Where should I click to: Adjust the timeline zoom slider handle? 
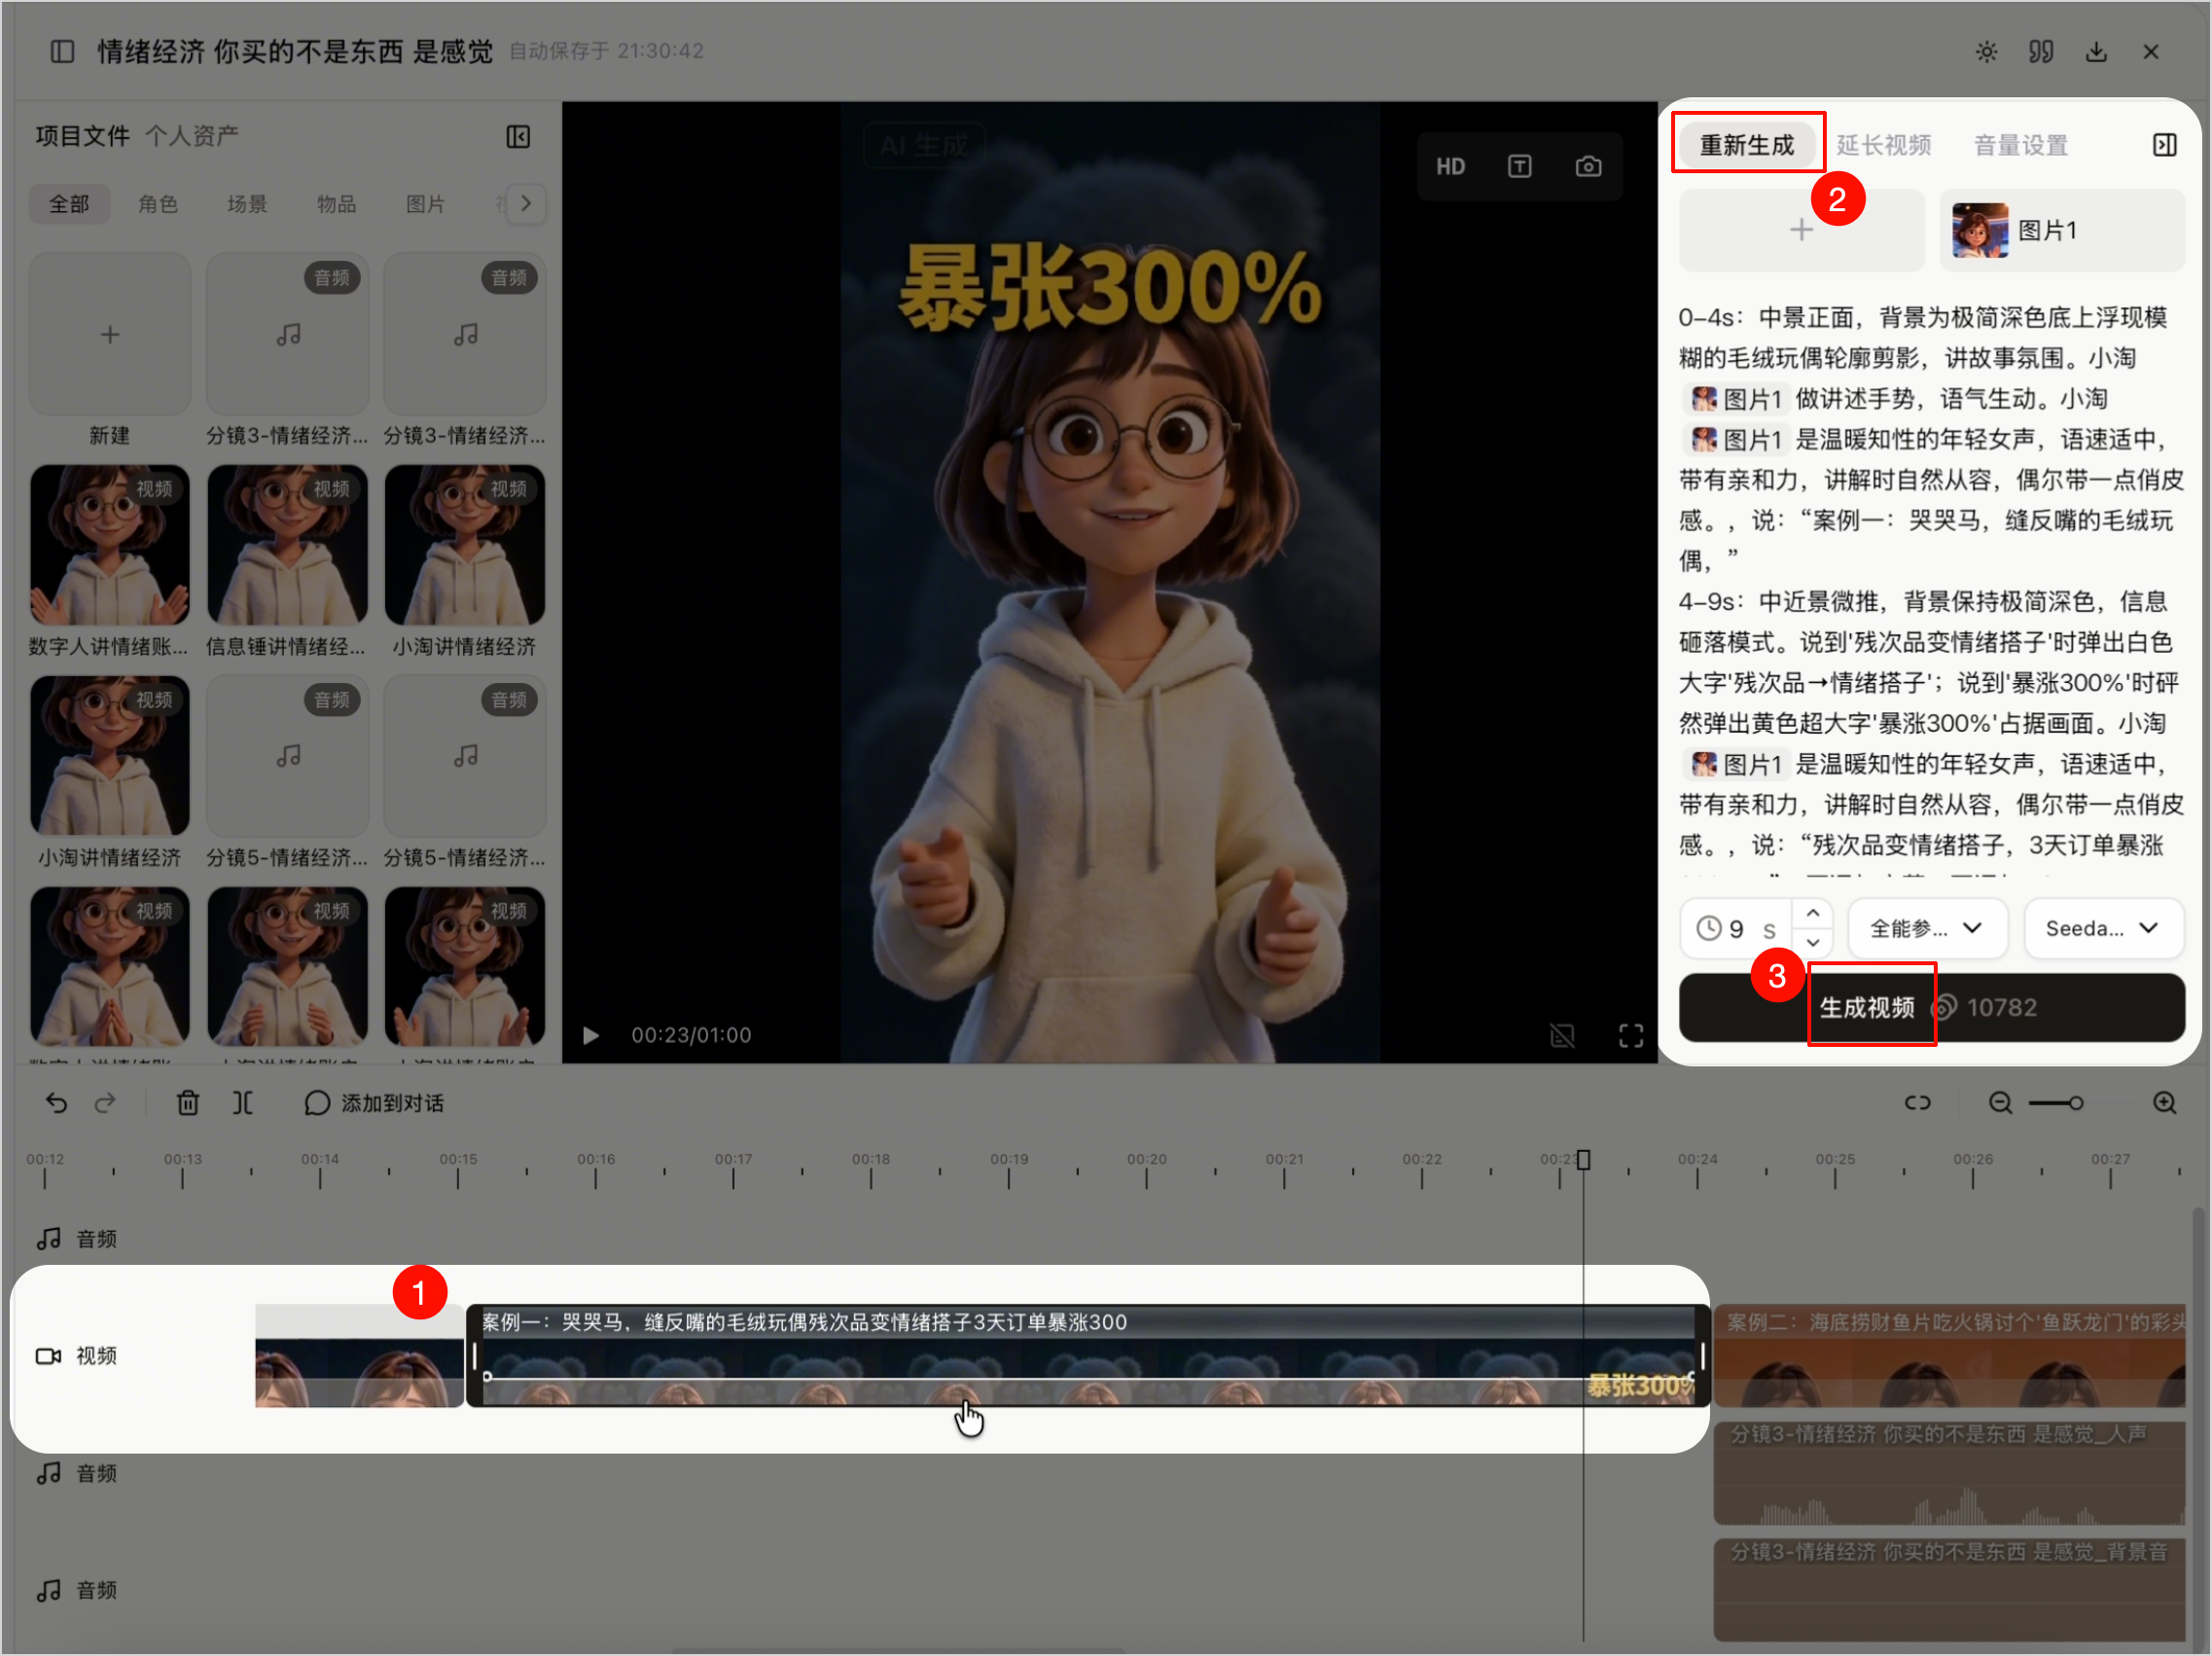(x=2076, y=1103)
